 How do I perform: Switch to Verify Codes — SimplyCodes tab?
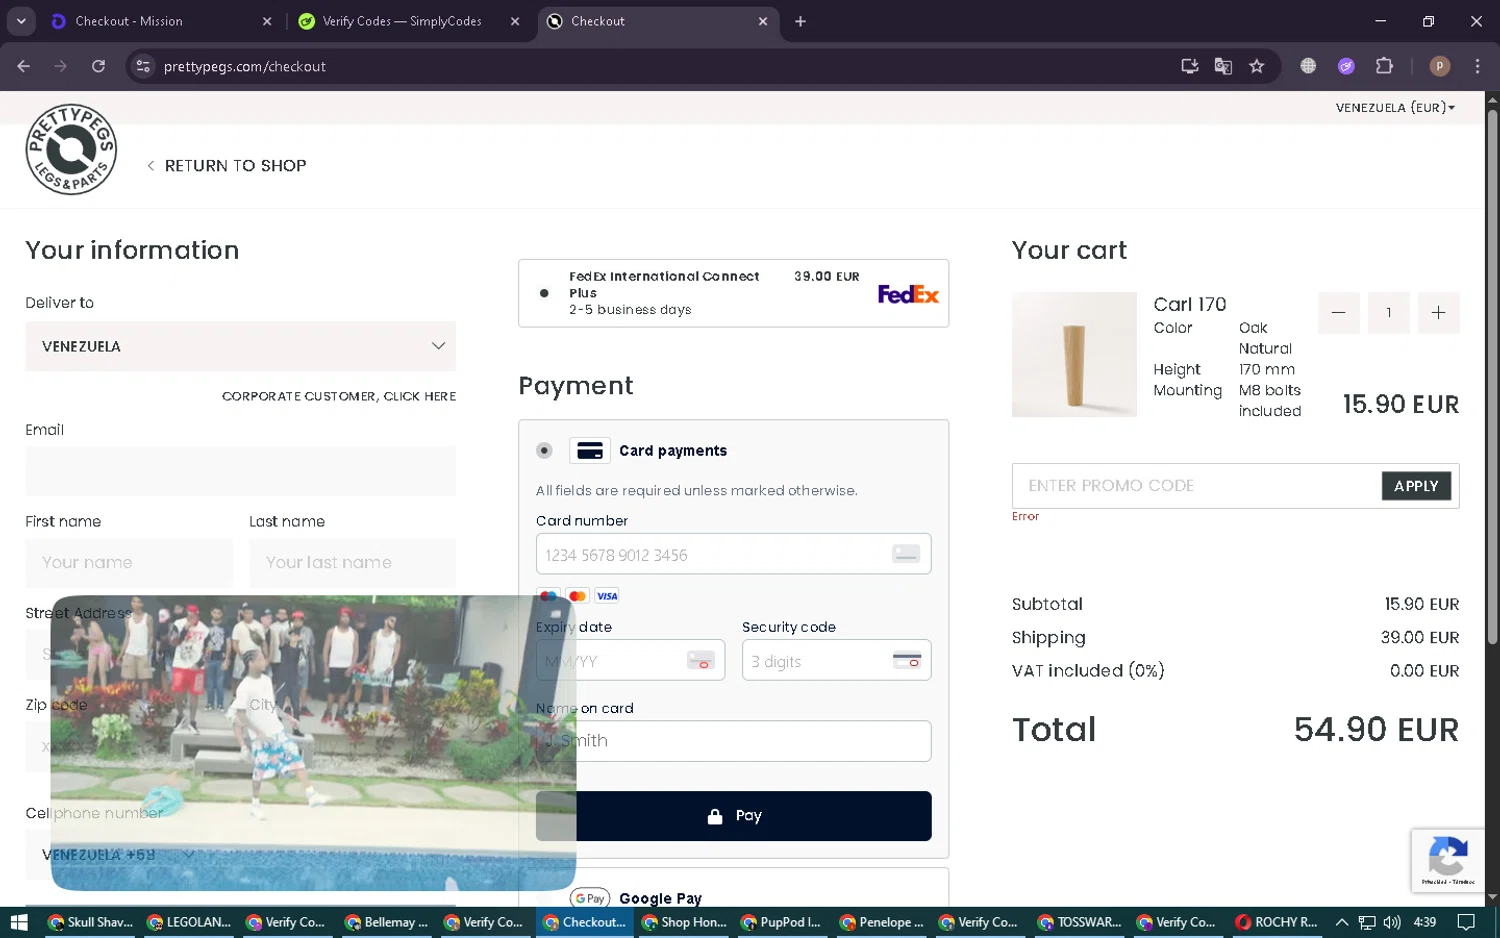402,21
